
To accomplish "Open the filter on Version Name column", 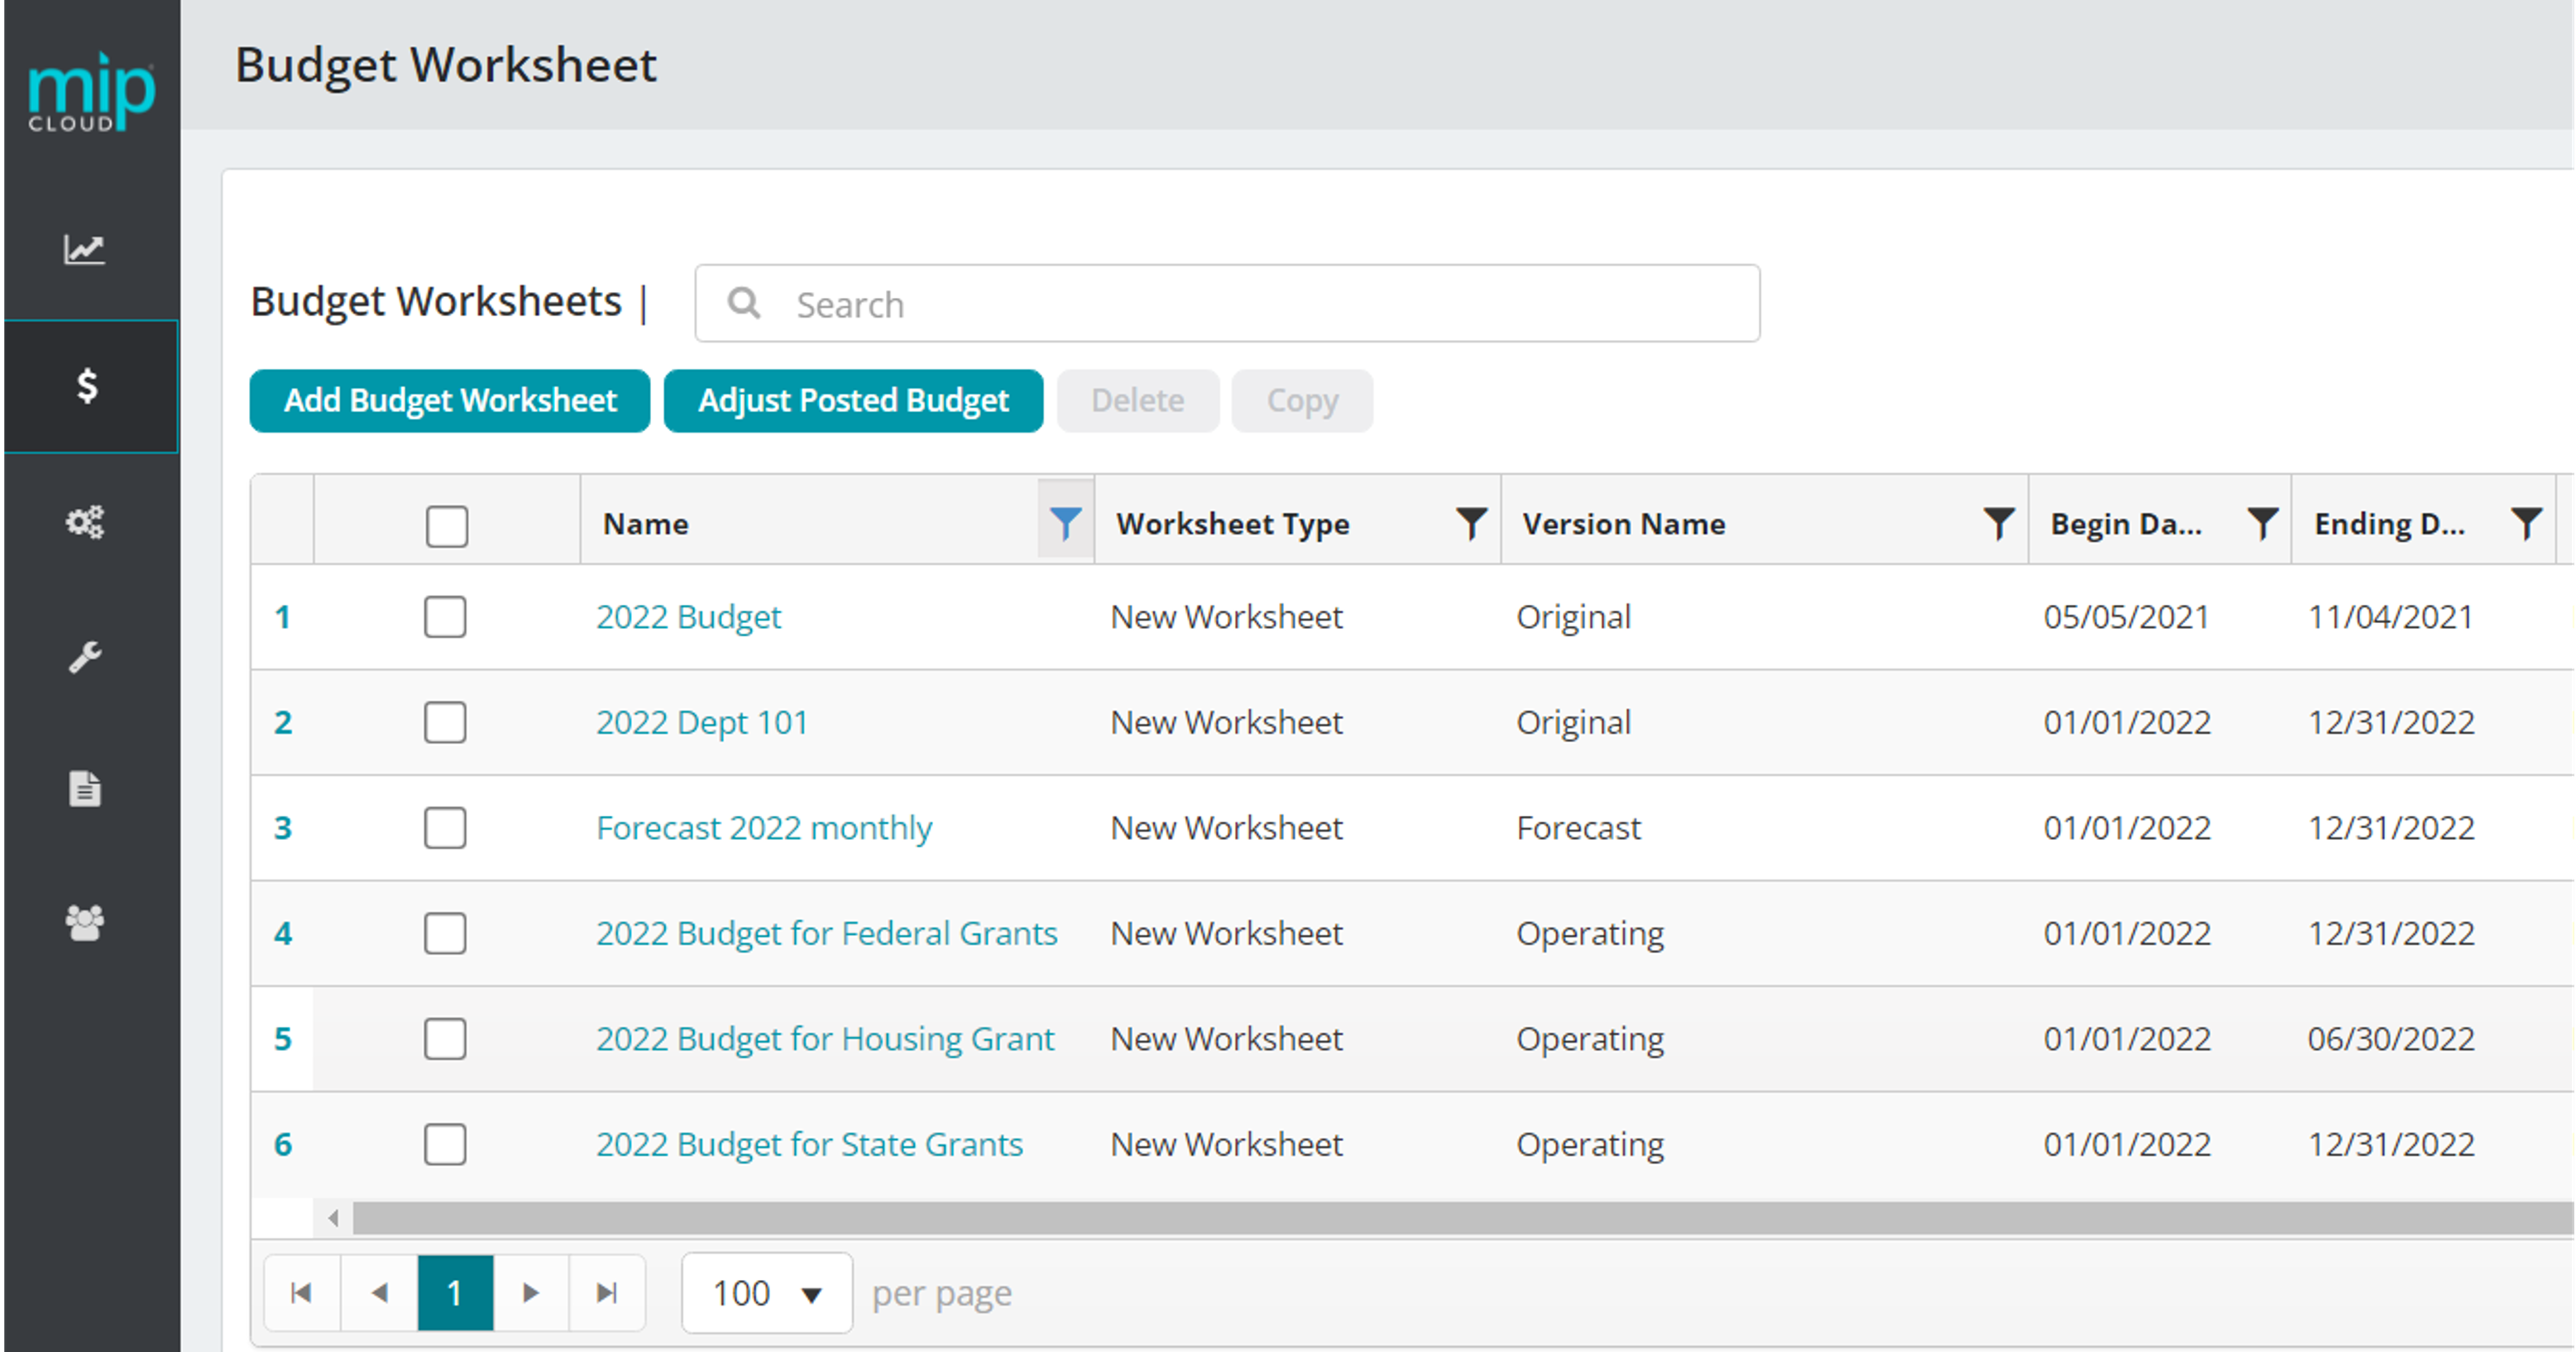I will pos(1998,522).
